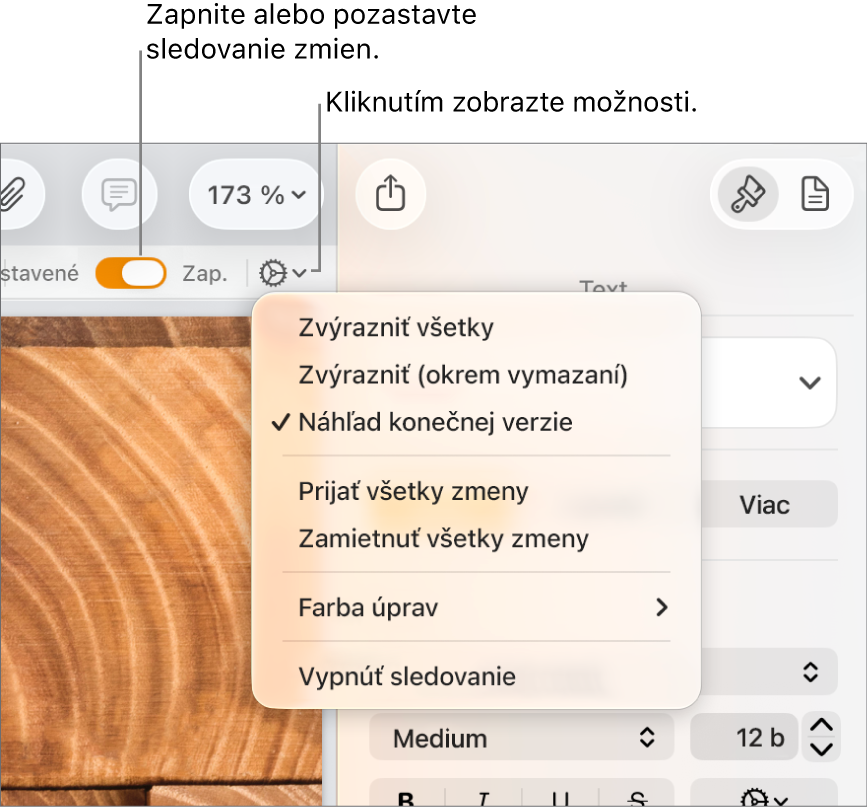Open the Document inspector icon
The image size is (867, 809).
[815, 195]
